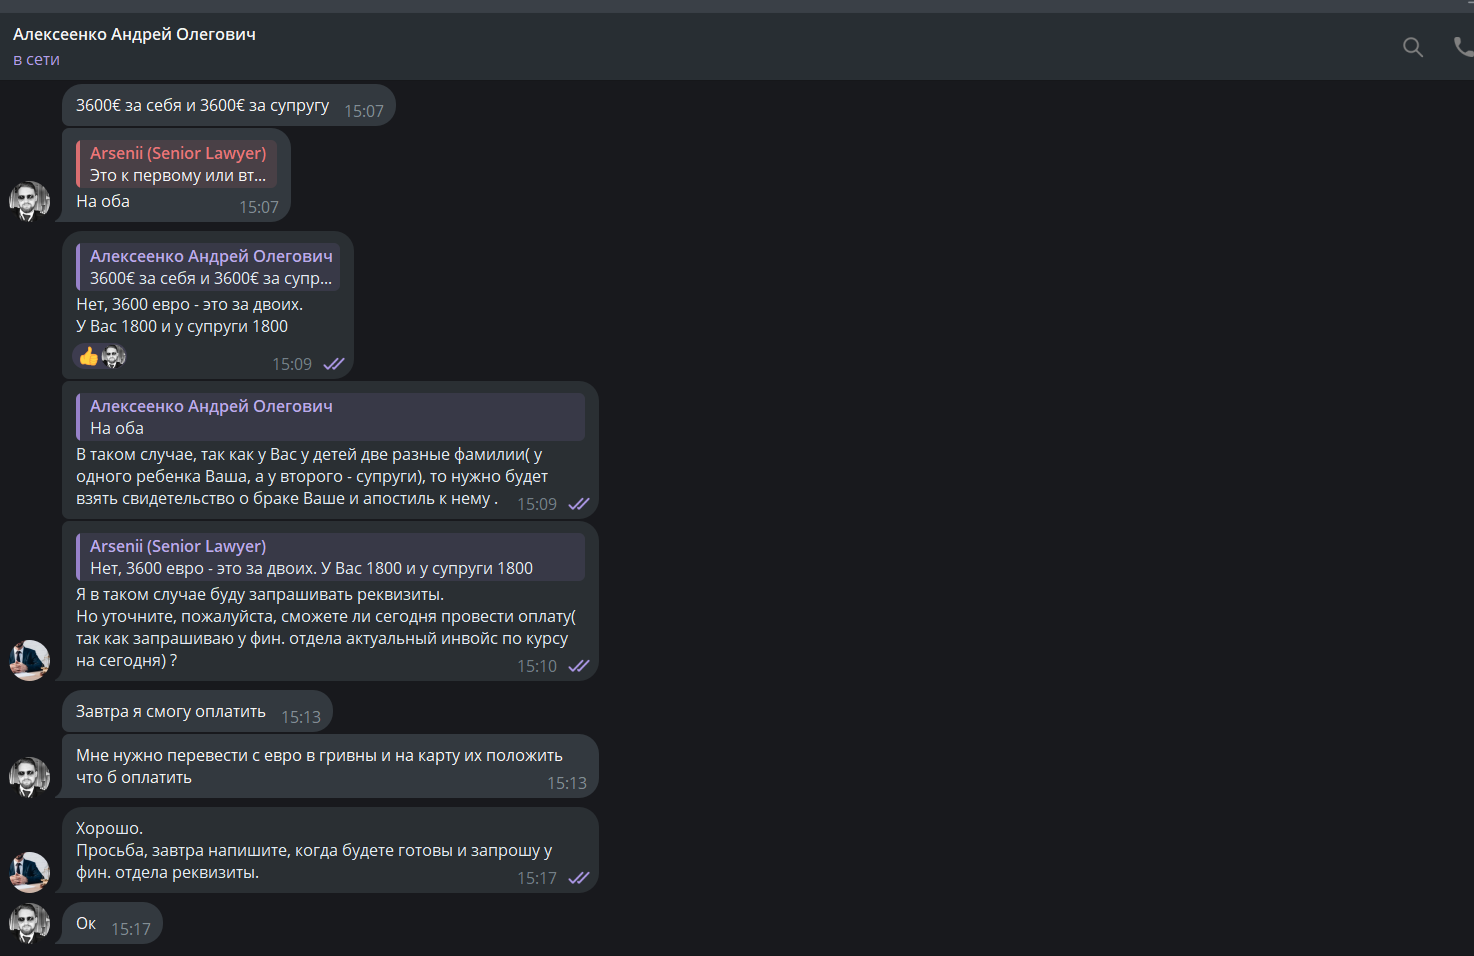The height and width of the screenshot is (956, 1474).
Task: Click the '3600€ за себя и 3600€ за супругу' message
Action: tap(229, 105)
